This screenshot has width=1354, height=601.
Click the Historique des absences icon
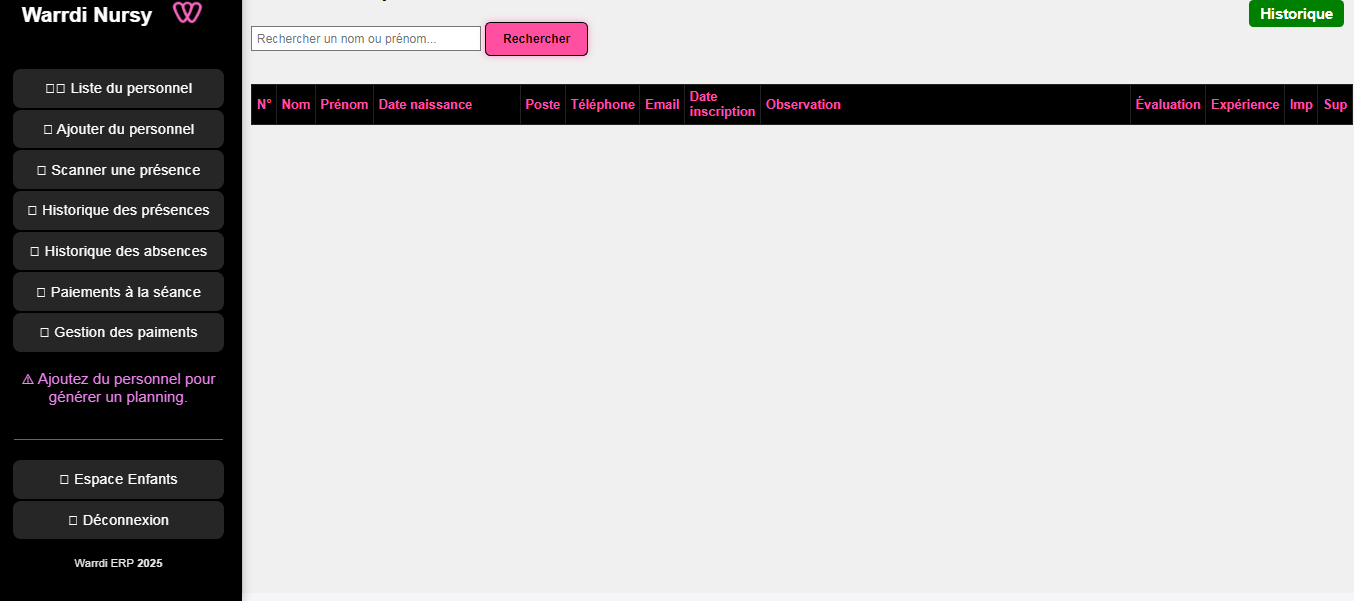pyautogui.click(x=33, y=251)
